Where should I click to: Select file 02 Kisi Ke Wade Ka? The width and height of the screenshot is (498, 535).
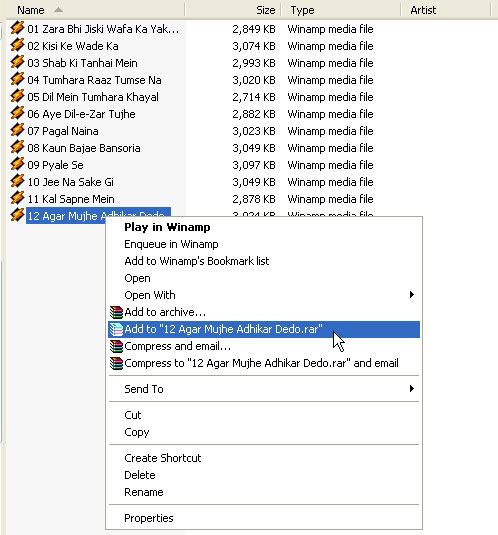tap(73, 46)
